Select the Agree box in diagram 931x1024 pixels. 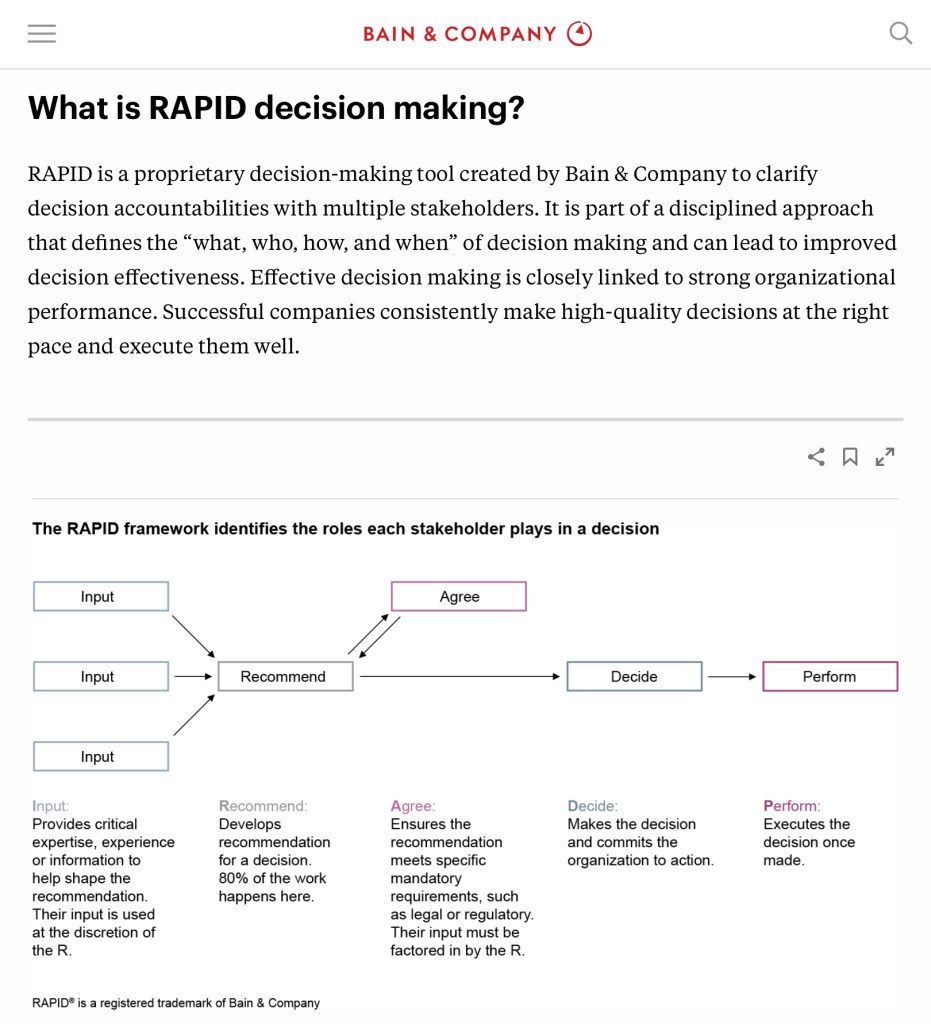click(459, 597)
